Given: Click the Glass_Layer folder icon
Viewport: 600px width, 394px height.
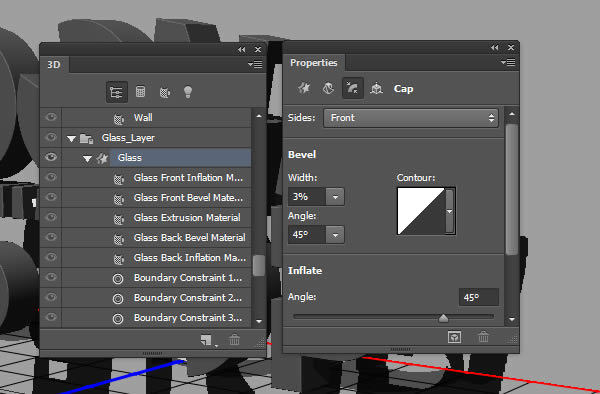Looking at the screenshot, I should coord(87,138).
